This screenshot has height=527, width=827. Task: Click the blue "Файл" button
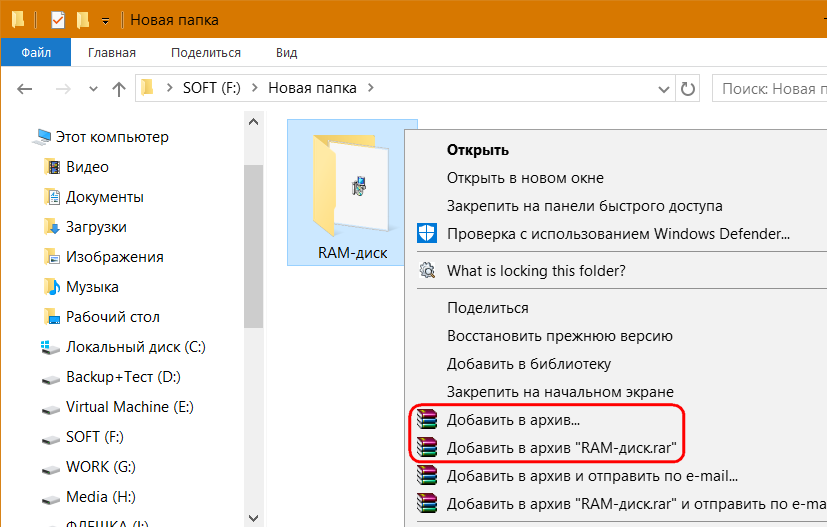[36, 52]
